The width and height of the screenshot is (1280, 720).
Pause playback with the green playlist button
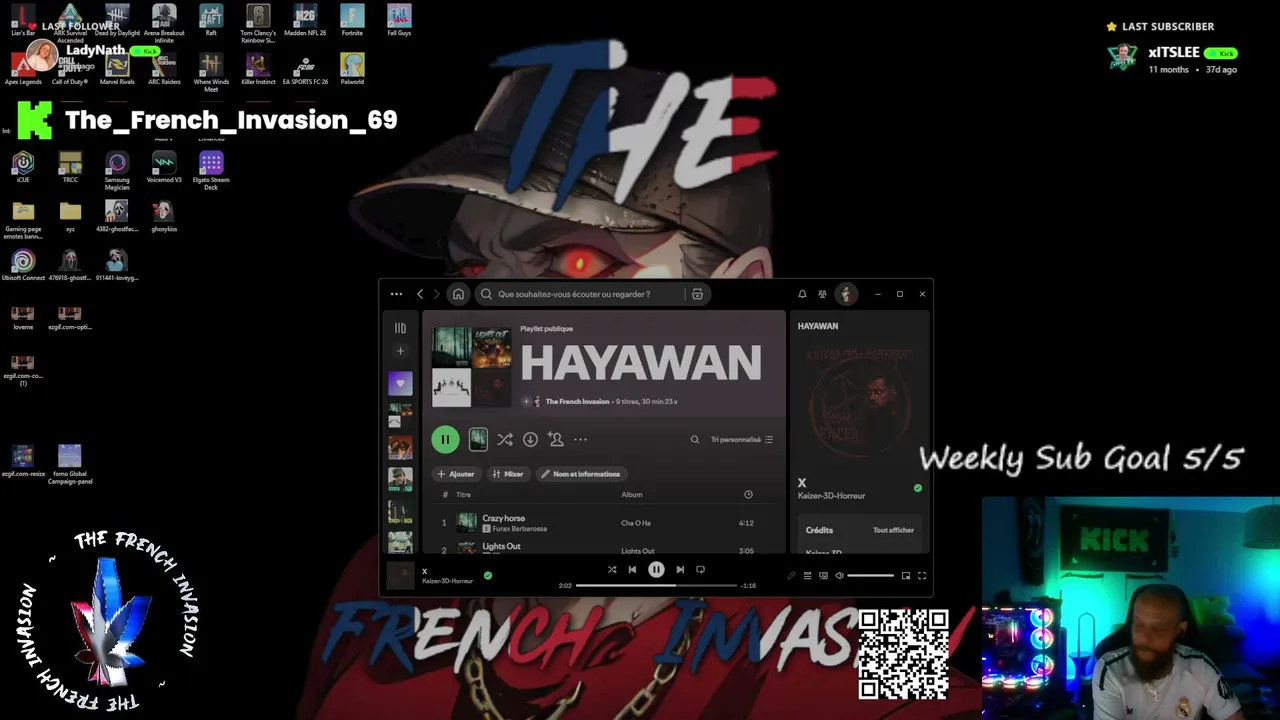445,439
